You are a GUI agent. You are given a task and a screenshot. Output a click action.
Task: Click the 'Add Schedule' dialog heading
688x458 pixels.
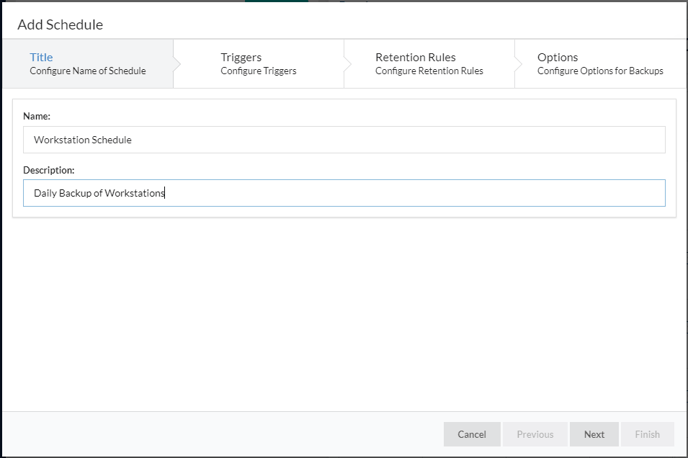point(60,25)
